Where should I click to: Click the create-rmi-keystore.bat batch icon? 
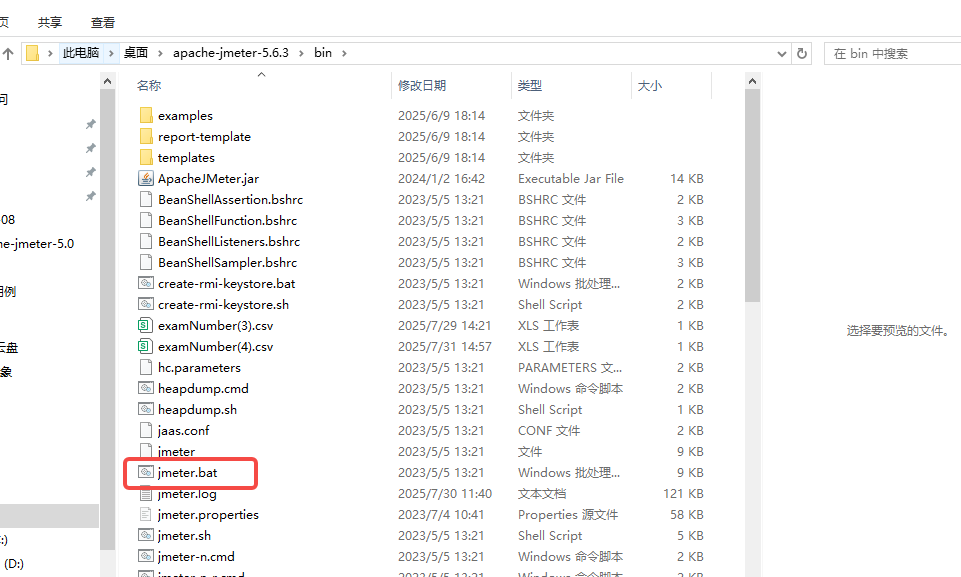point(146,283)
